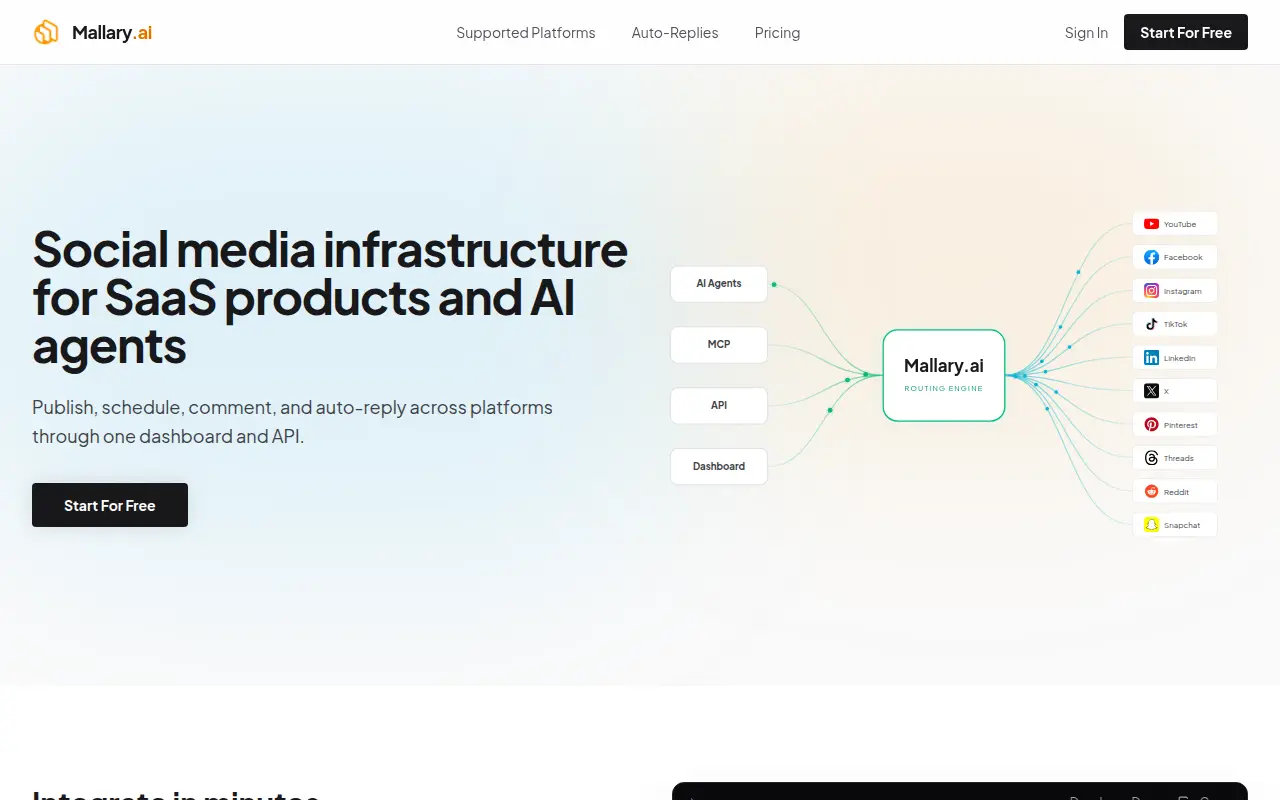Click the Mallary.ai Routing Engine box
The image size is (1280, 800).
point(944,375)
